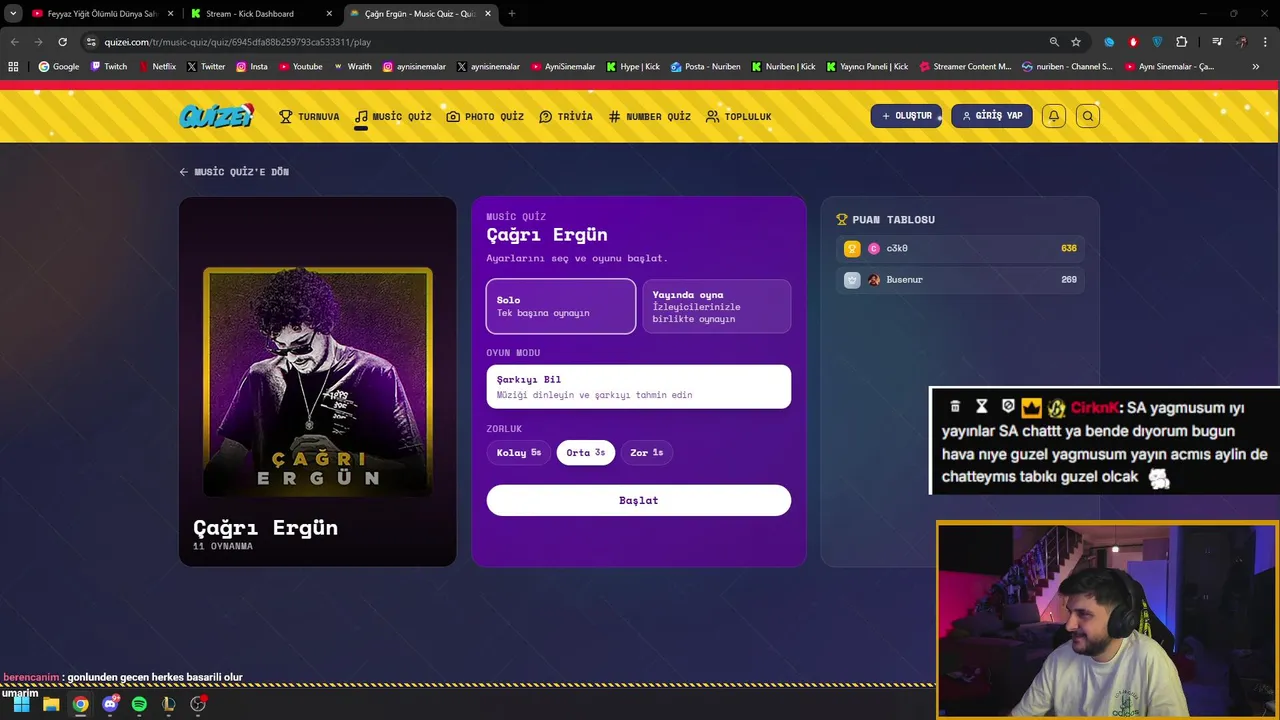Image resolution: width=1280 pixels, height=720 pixels.
Task: Select the Şarkıyı Bil game mode
Action: tap(639, 387)
